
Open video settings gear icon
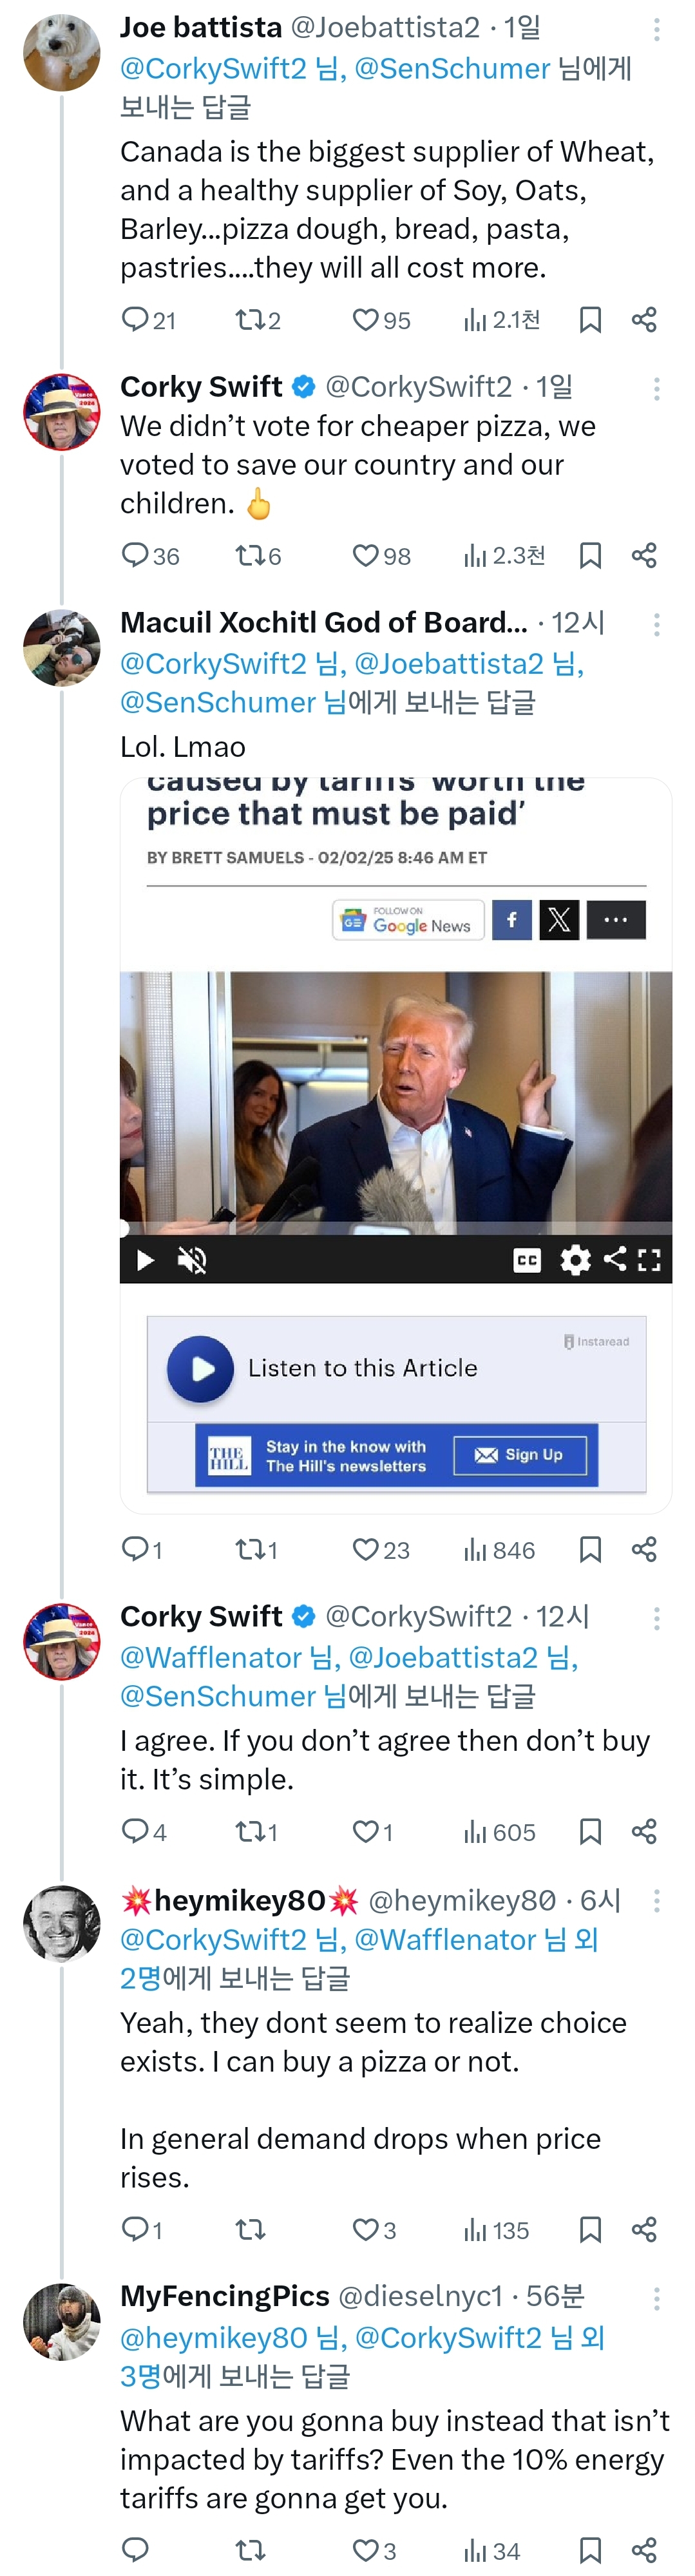(575, 1259)
